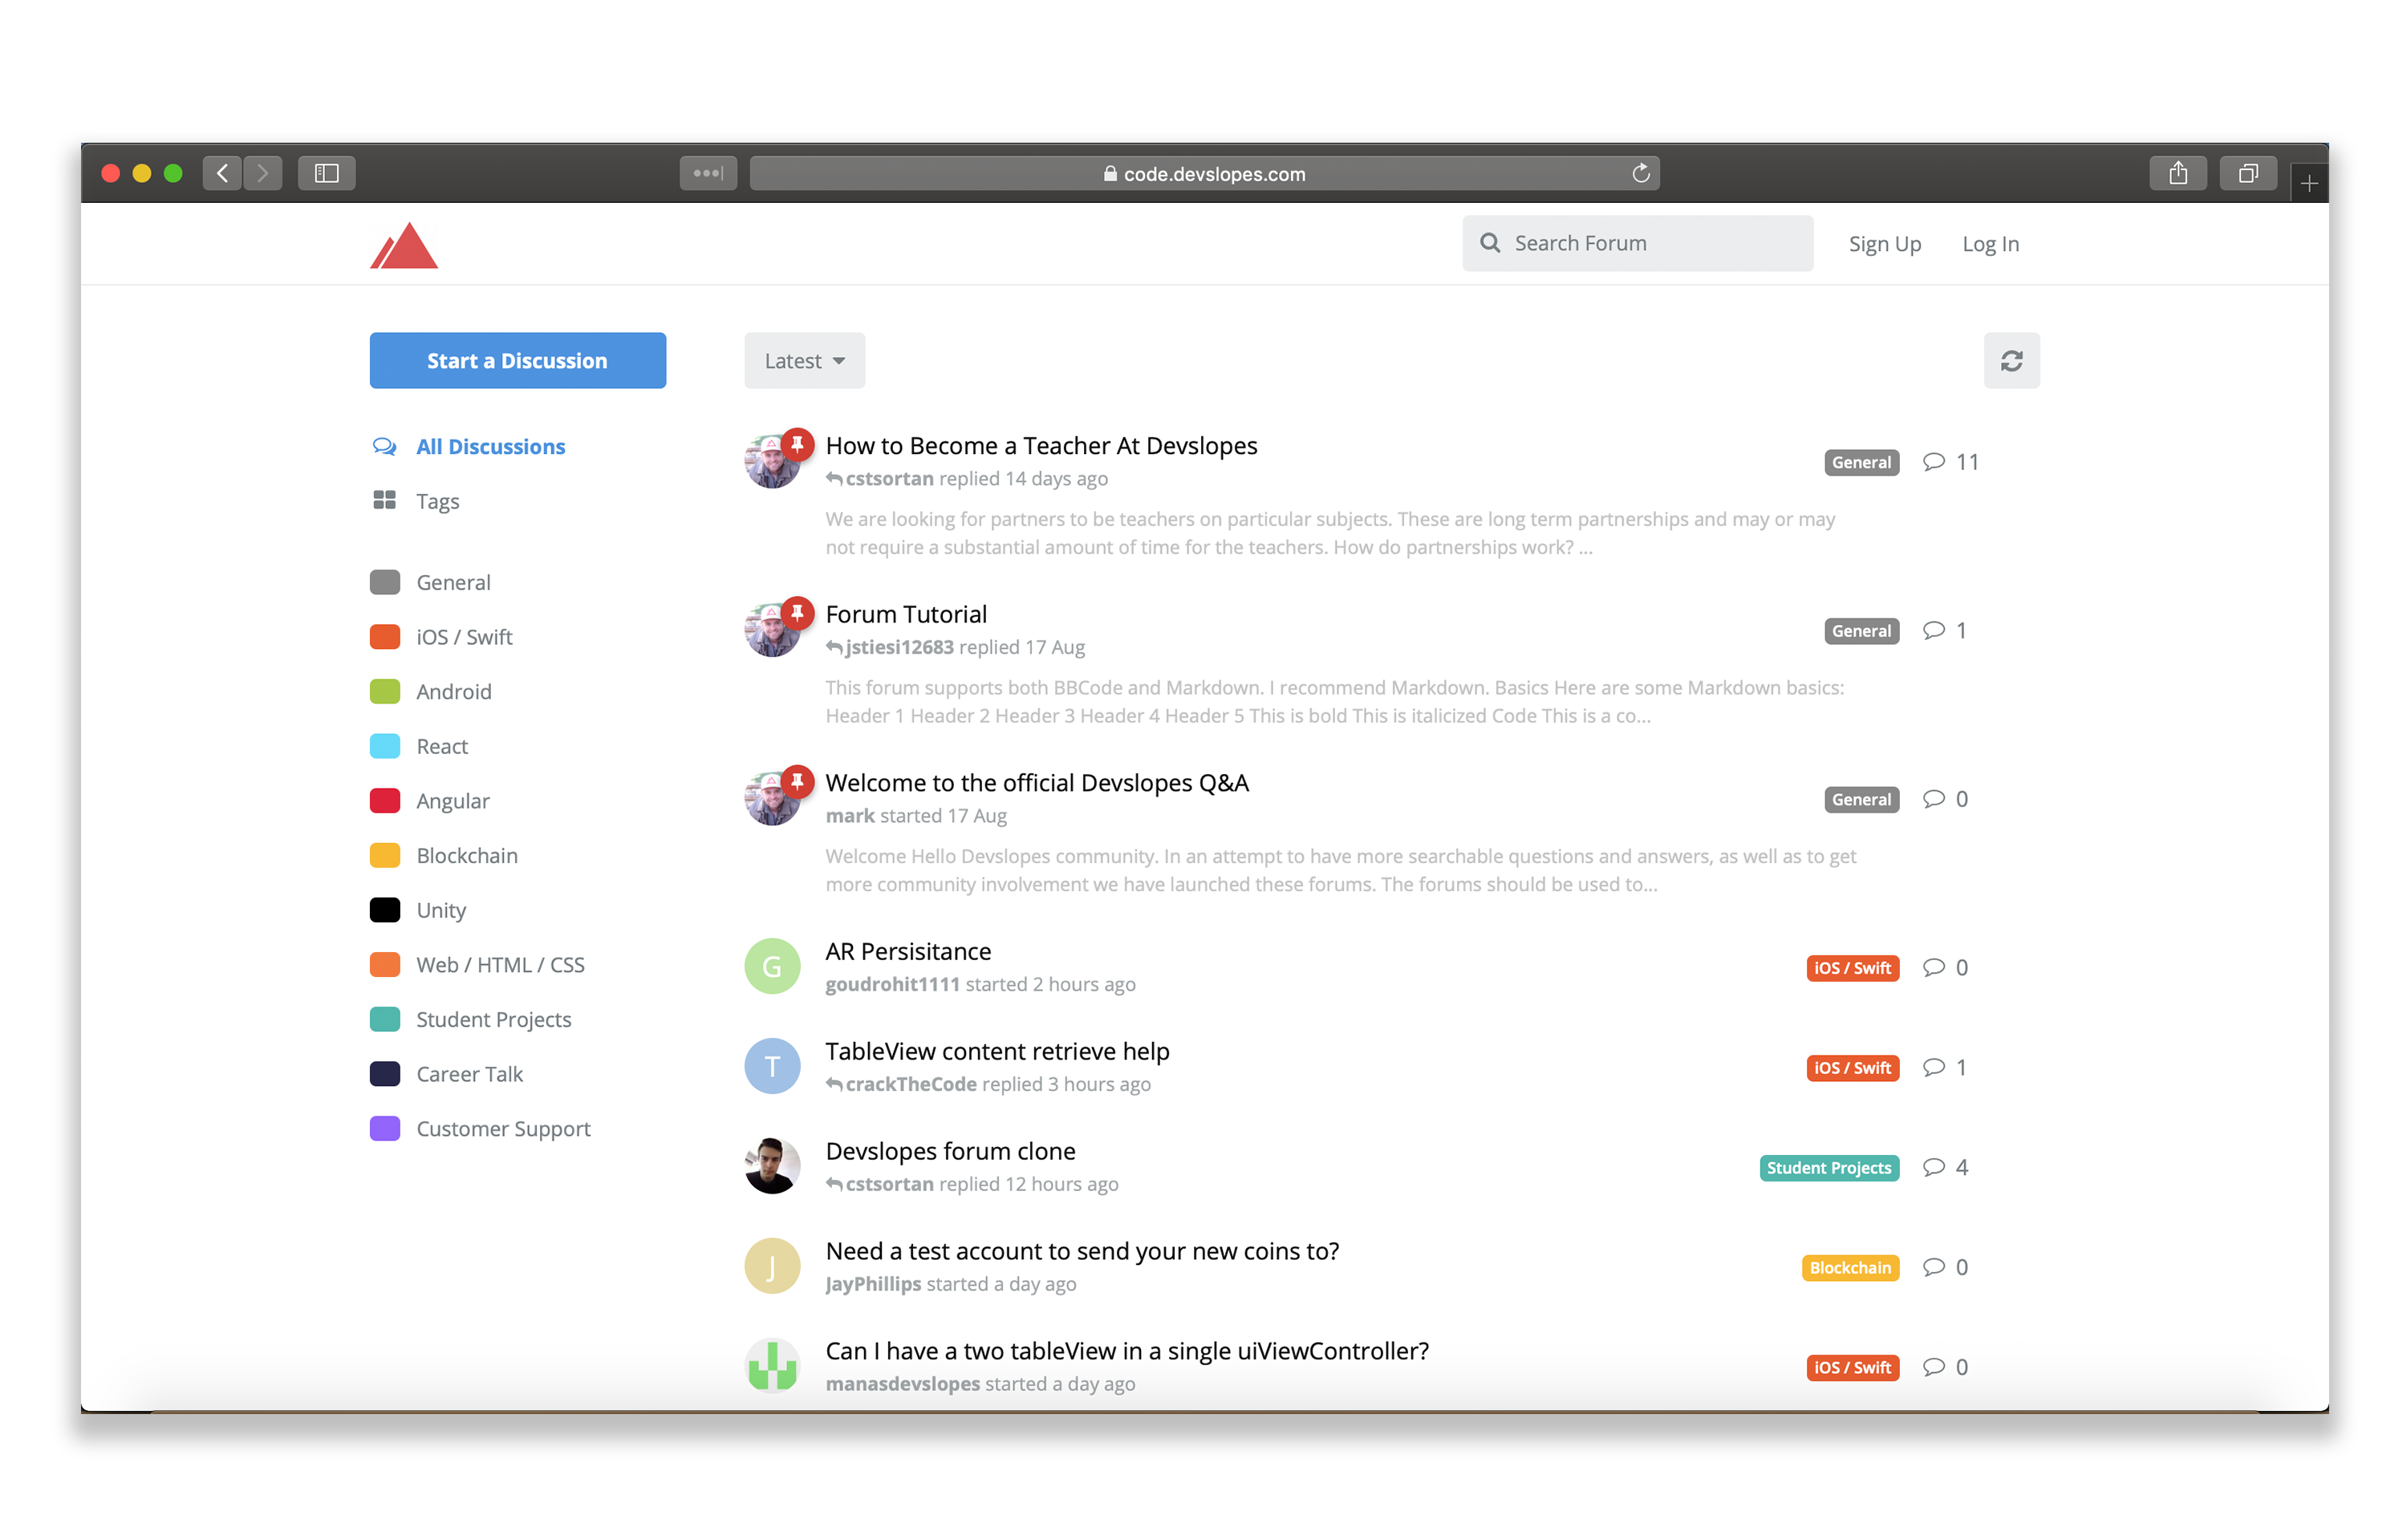The image size is (2407, 1540).
Task: Select All Discussions in sidebar
Action: (x=490, y=446)
